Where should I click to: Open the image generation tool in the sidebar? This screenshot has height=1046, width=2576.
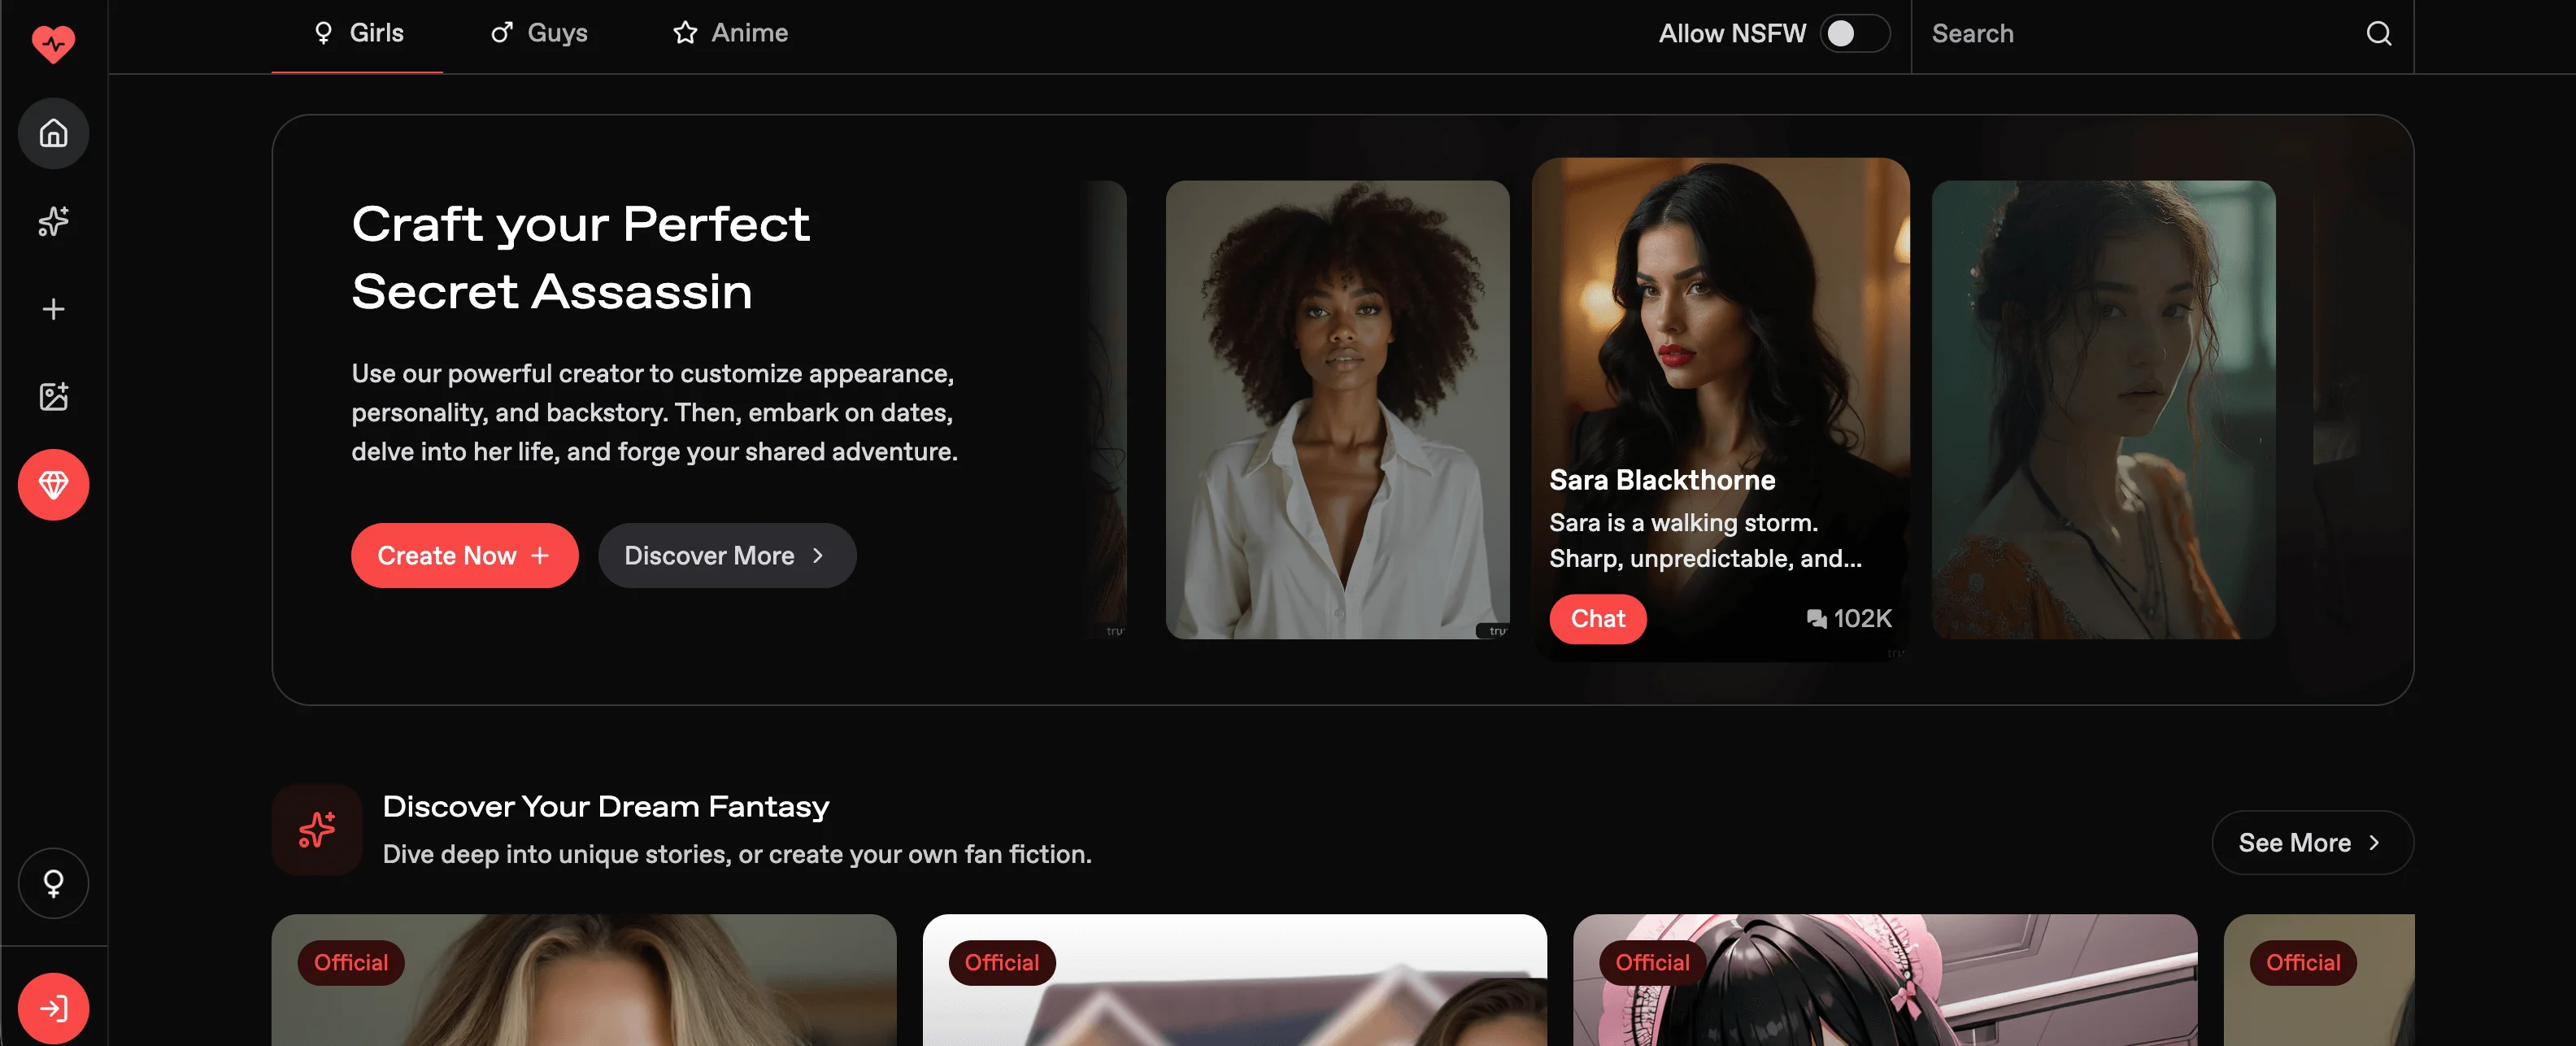click(x=53, y=396)
